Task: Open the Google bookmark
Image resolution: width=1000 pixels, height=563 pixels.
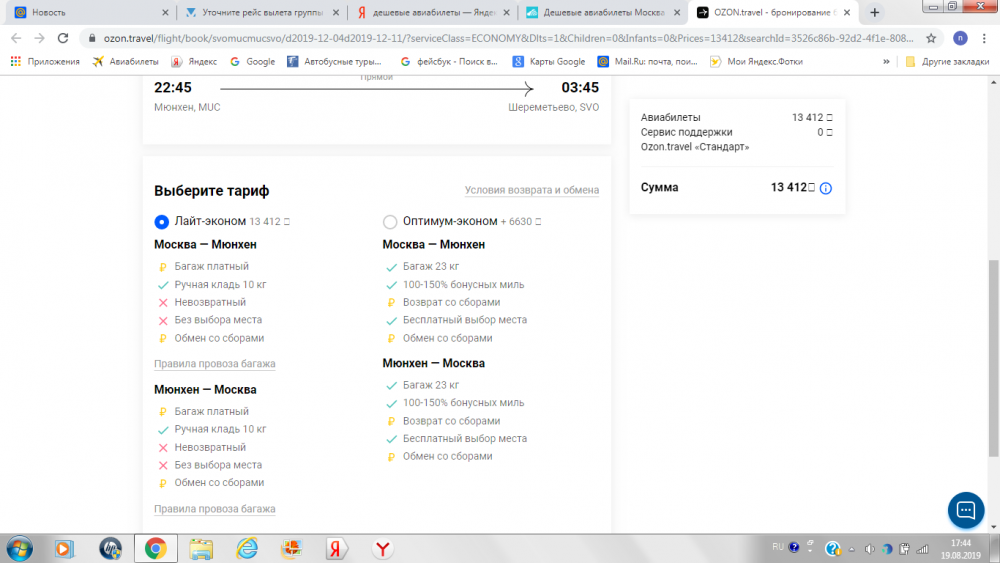Action: click(253, 62)
